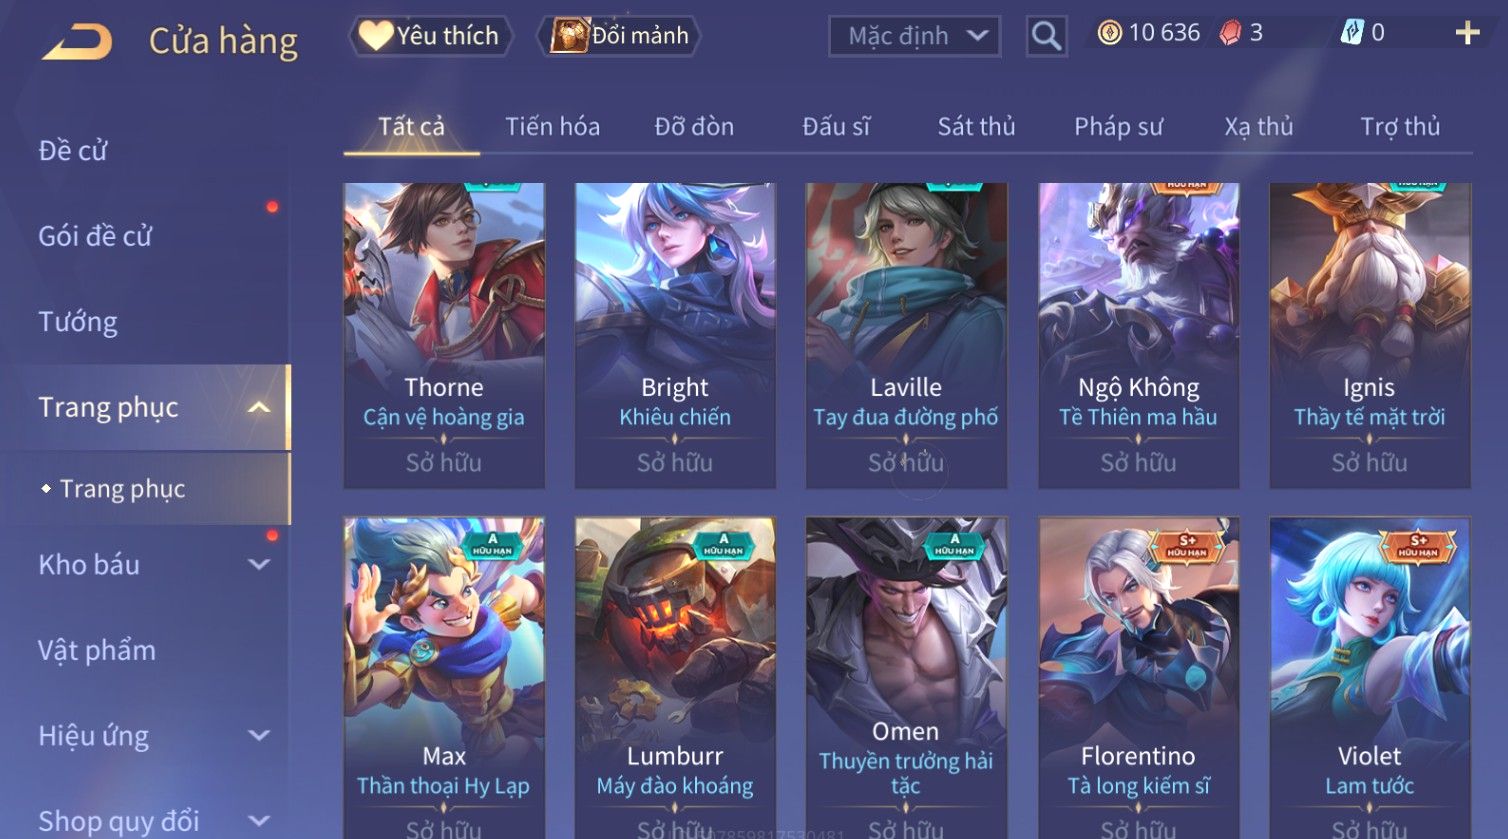Select Violet Lam tước skin card
The width and height of the screenshot is (1508, 839).
(x=1369, y=677)
